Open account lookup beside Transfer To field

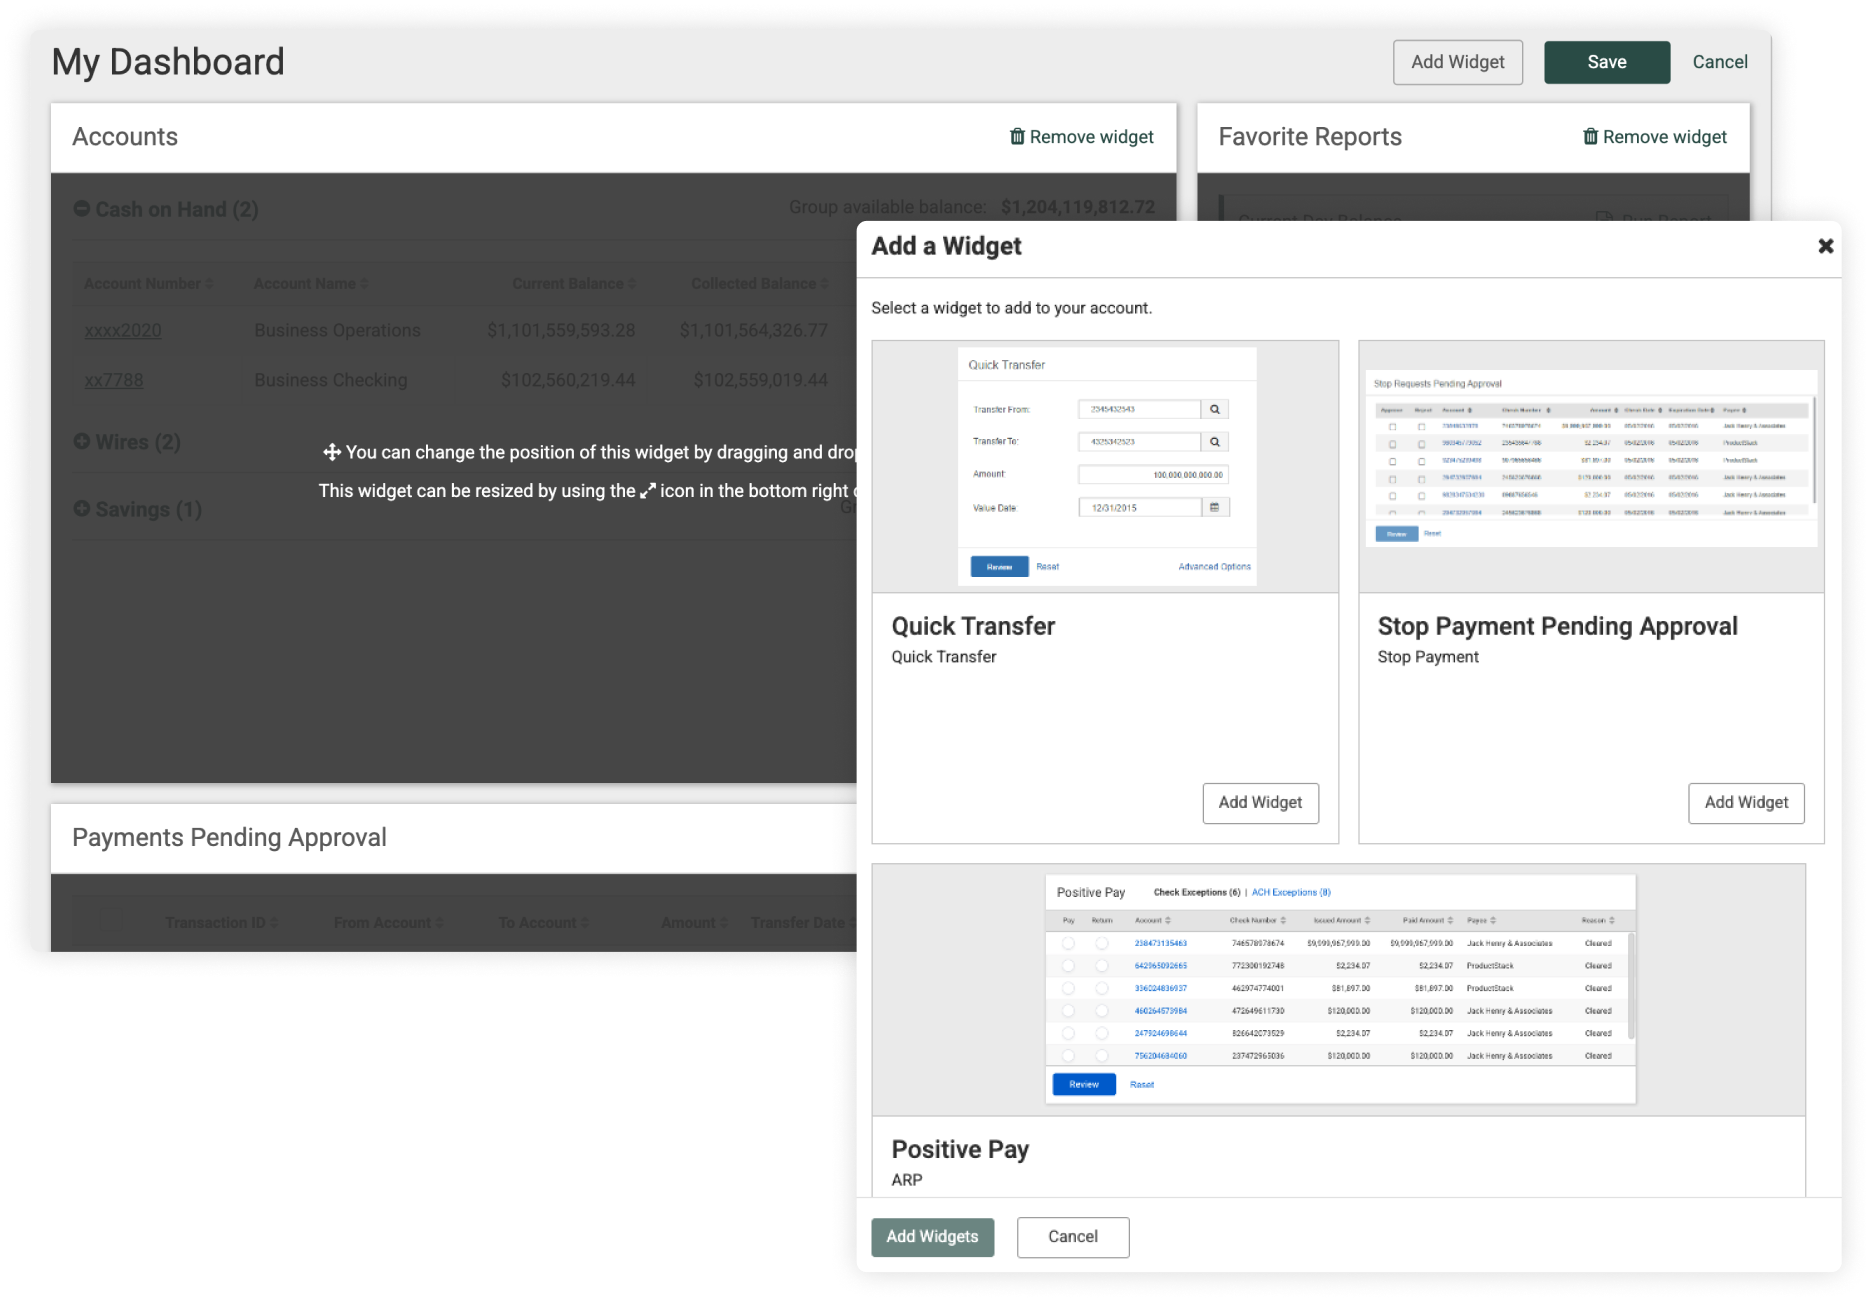[1214, 441]
